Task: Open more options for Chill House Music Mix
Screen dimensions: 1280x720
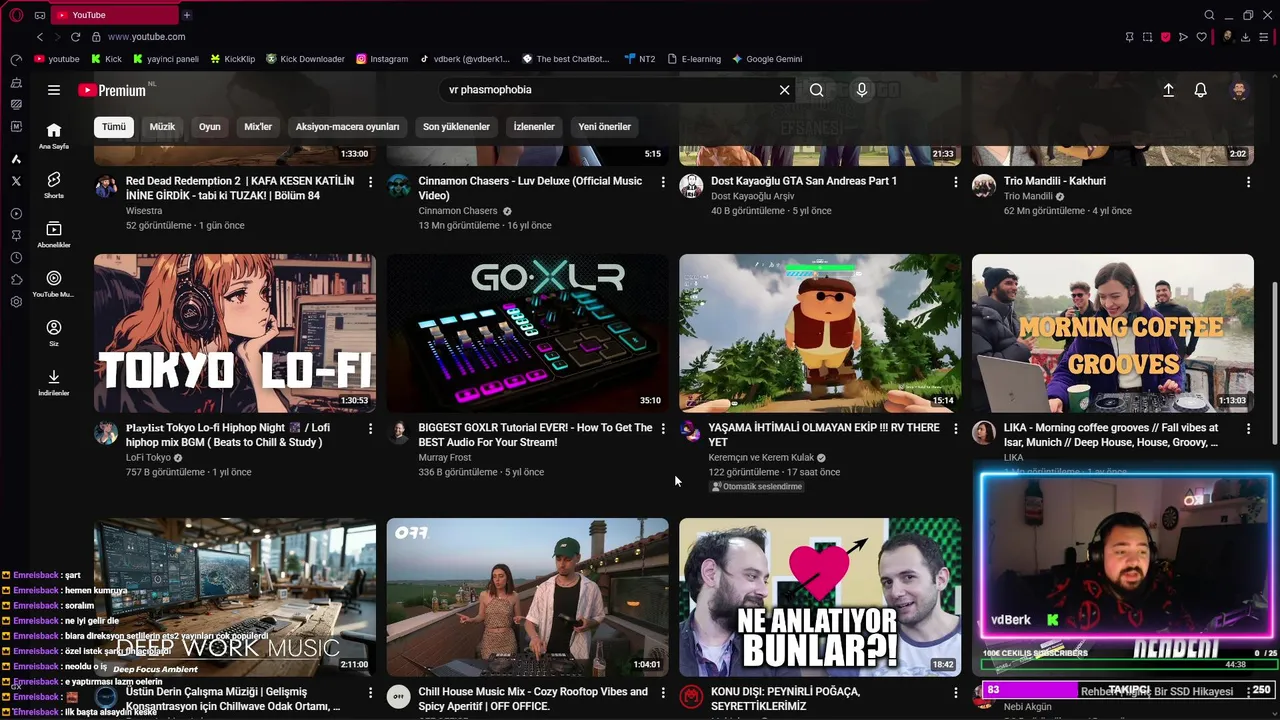Action: click(663, 693)
